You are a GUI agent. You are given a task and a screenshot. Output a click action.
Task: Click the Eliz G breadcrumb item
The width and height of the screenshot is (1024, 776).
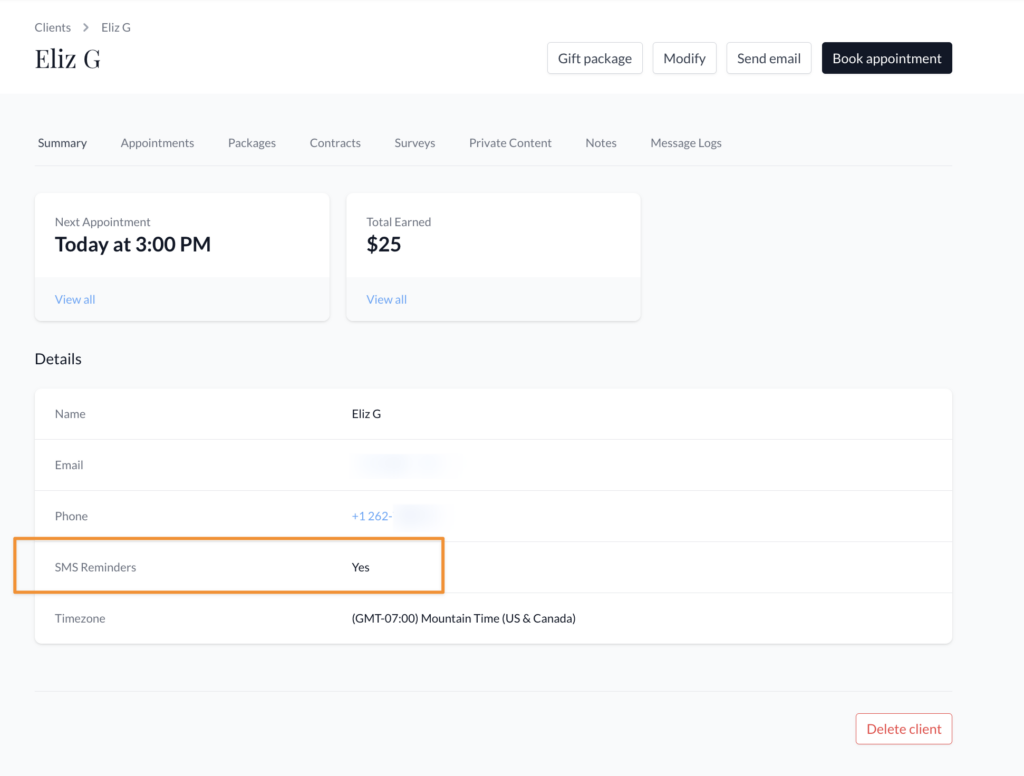(116, 28)
